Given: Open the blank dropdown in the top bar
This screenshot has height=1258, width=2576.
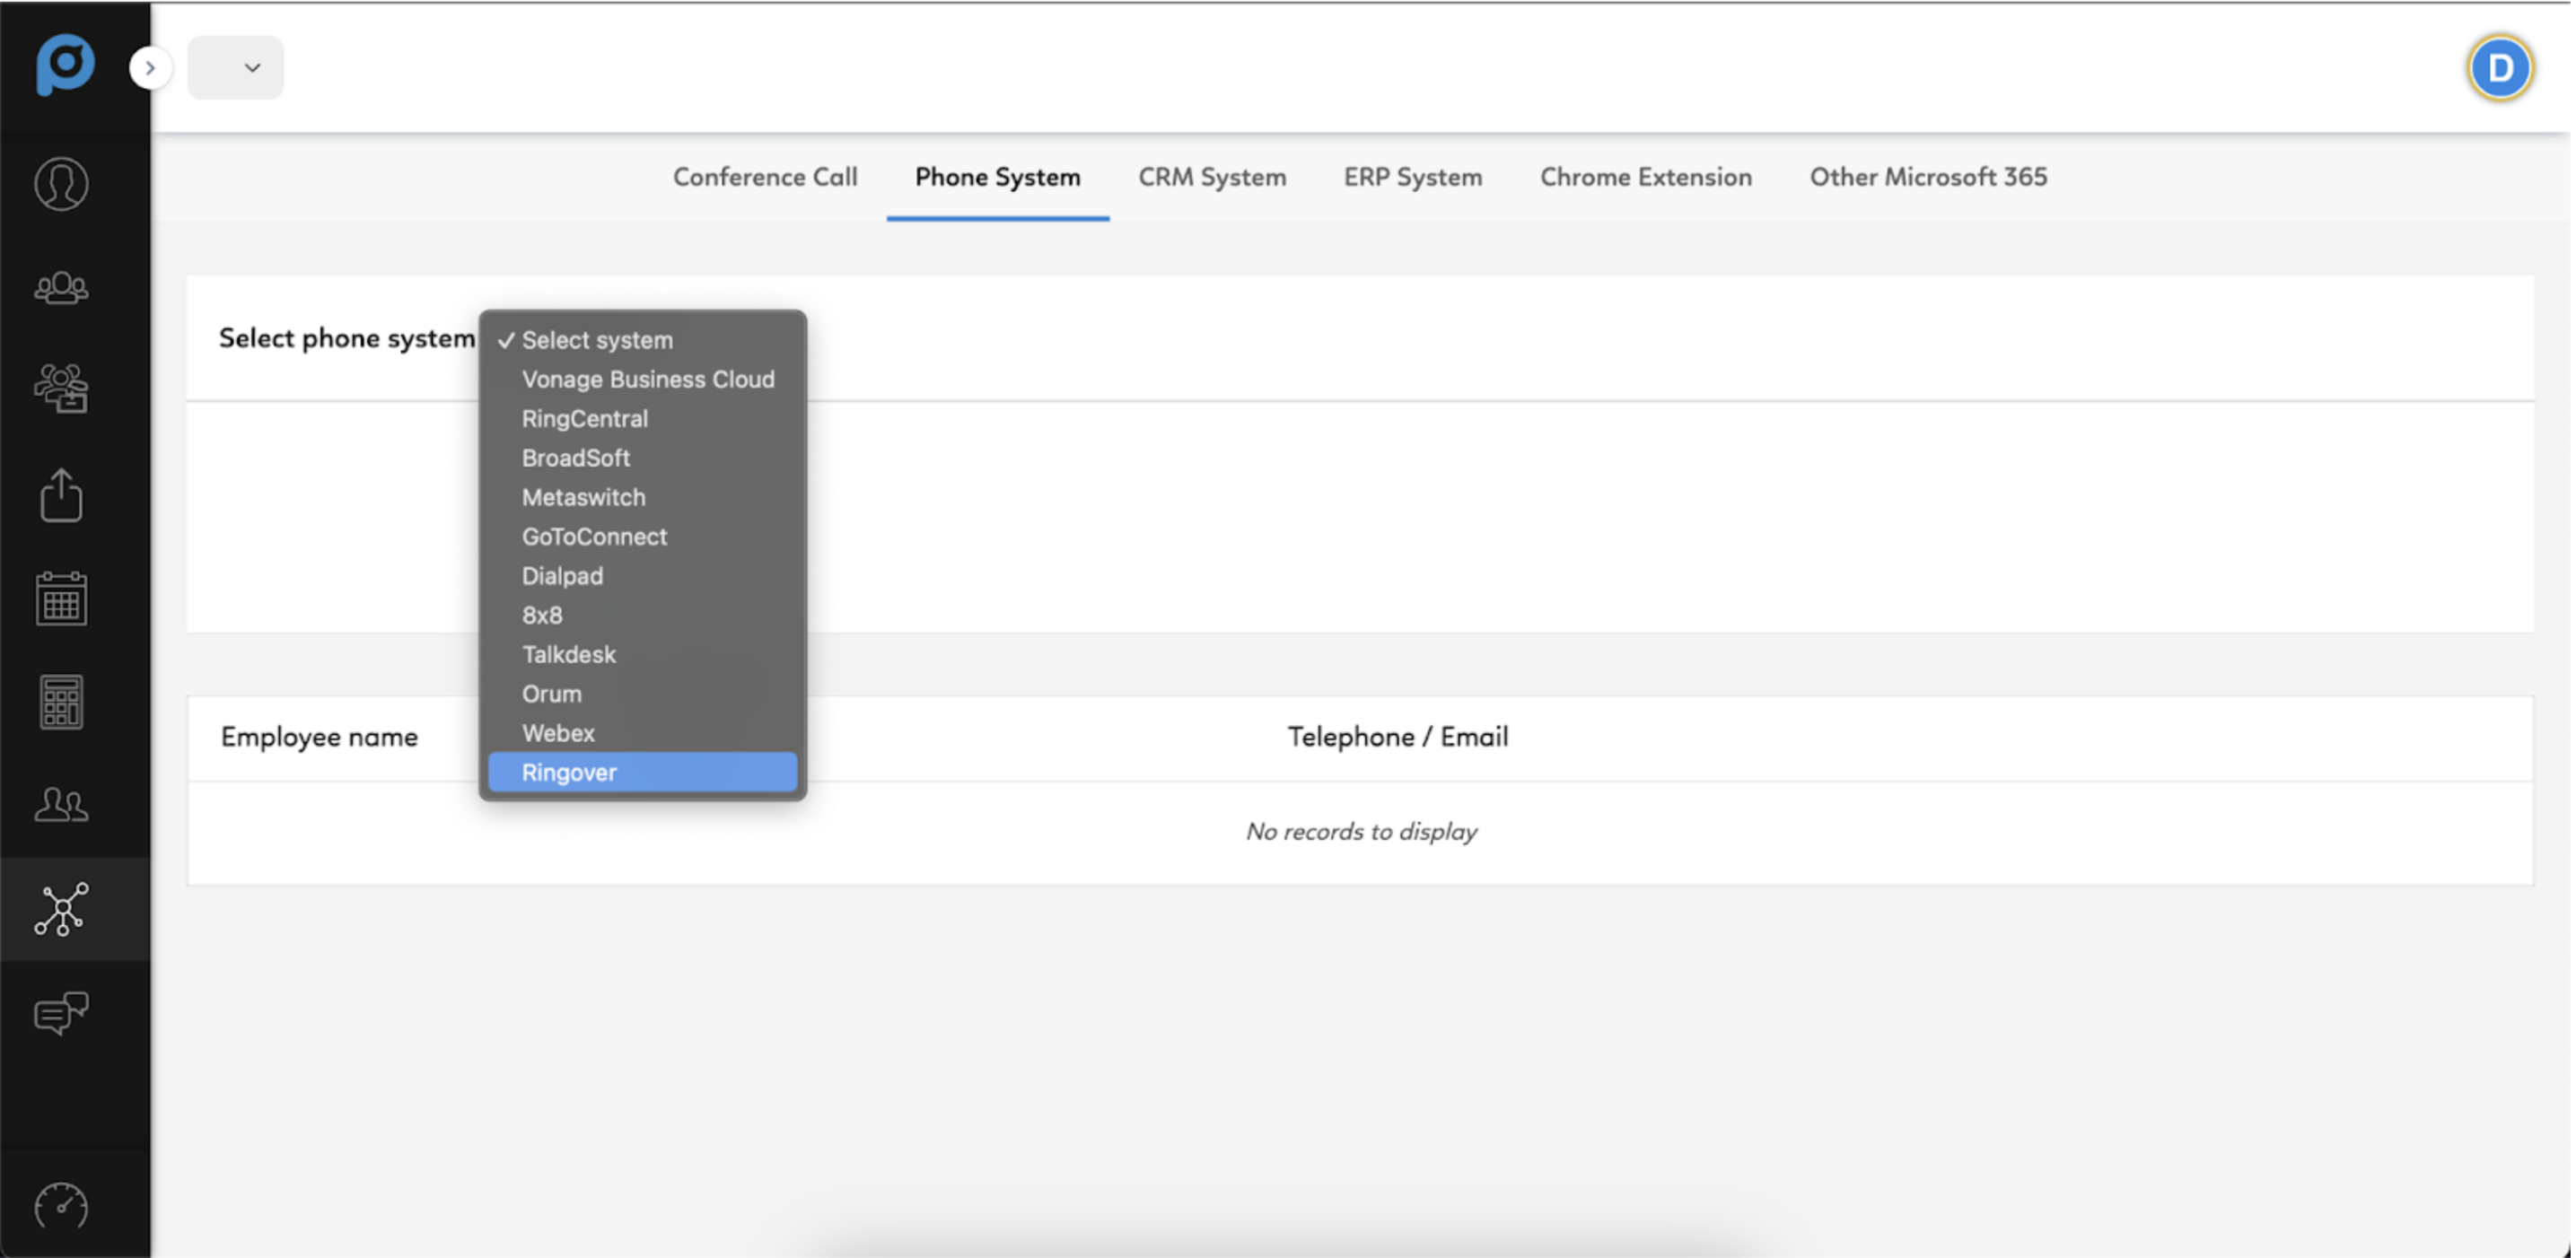Looking at the screenshot, I should pos(235,68).
